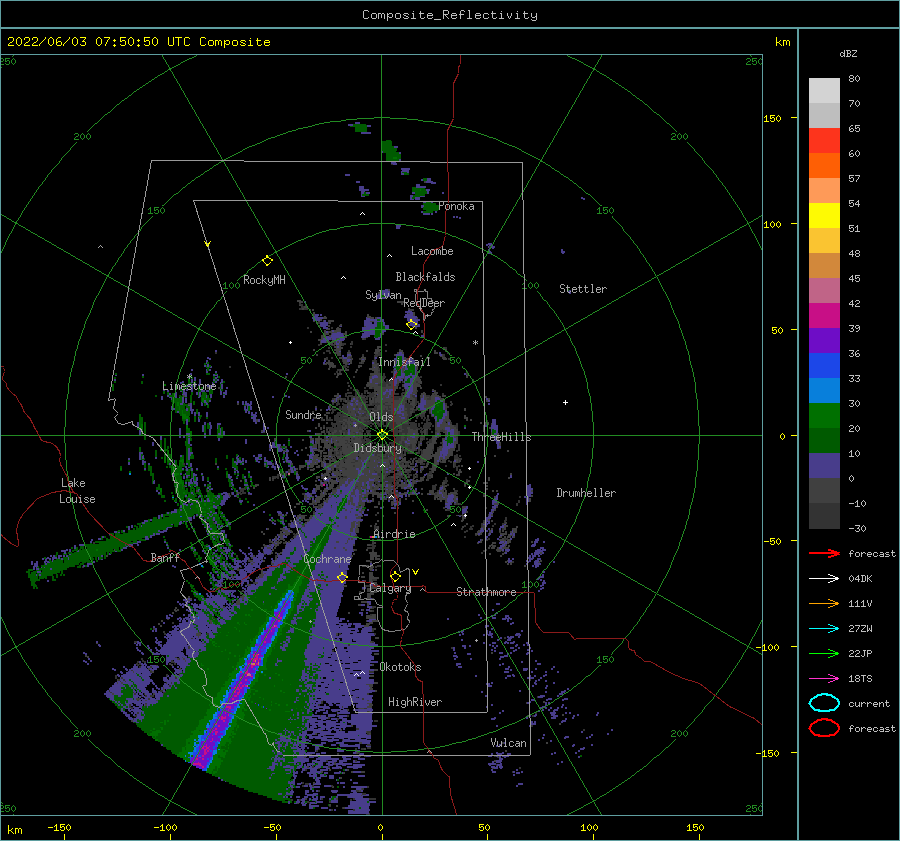Select the magenta 42 dBZ color swatch
900x841 pixels.
click(x=824, y=316)
